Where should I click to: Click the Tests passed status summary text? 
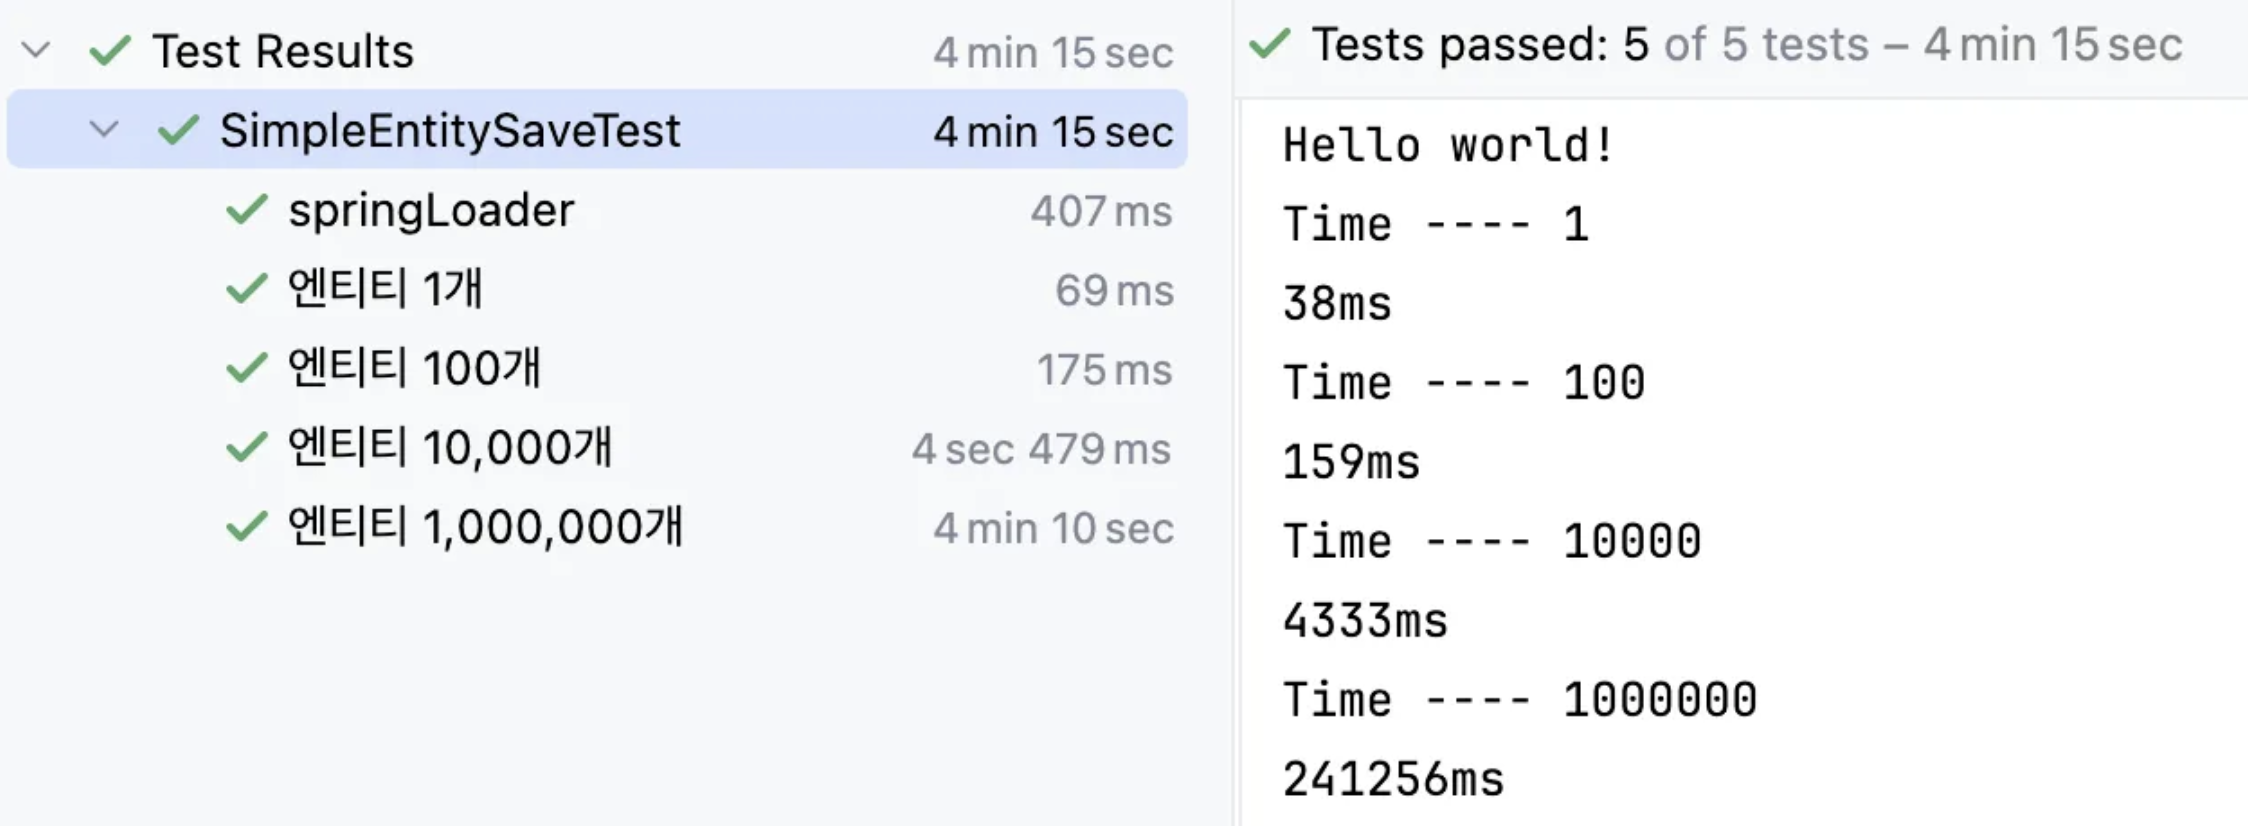[x=1747, y=44]
